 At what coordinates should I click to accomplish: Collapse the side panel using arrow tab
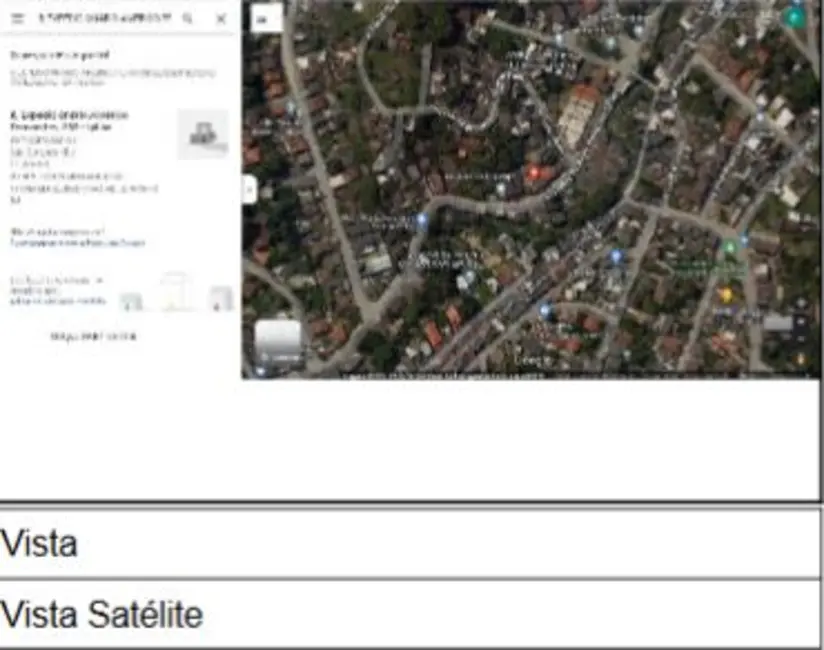pos(249,189)
